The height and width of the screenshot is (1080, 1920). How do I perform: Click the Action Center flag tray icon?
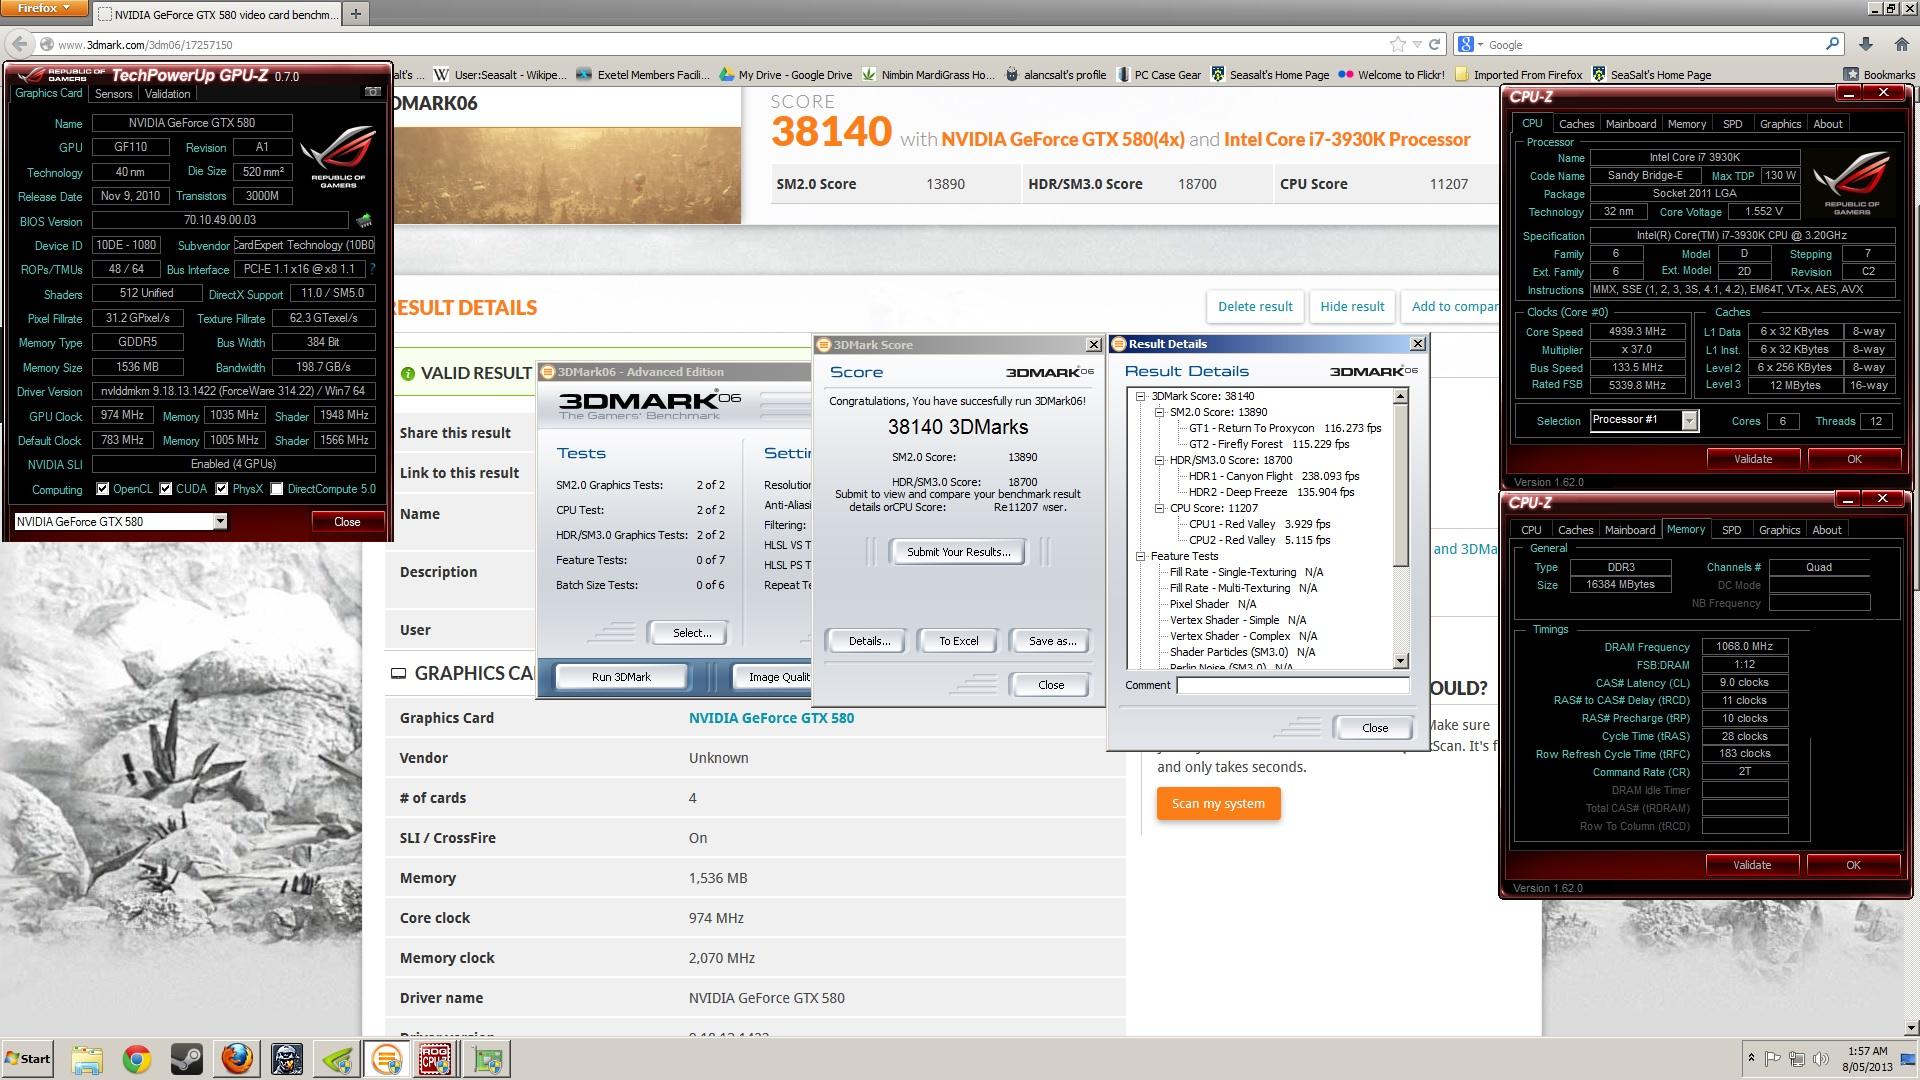click(x=1772, y=1059)
